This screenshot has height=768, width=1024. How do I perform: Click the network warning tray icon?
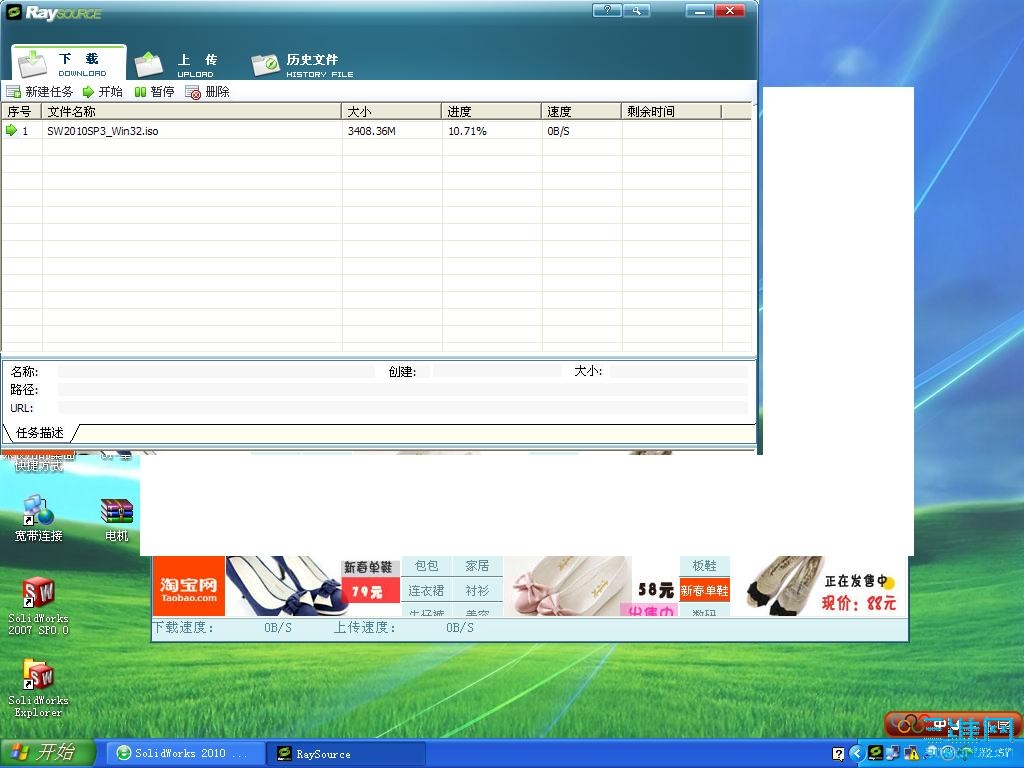[x=911, y=754]
